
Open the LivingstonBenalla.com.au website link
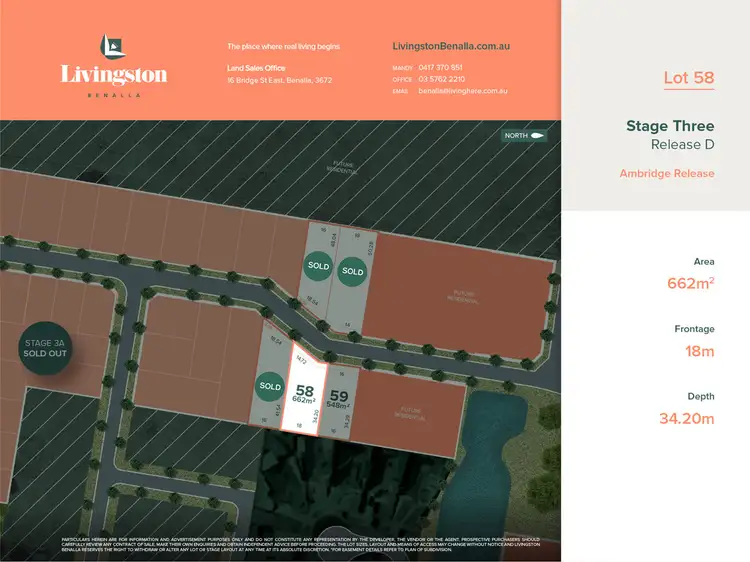pos(451,47)
